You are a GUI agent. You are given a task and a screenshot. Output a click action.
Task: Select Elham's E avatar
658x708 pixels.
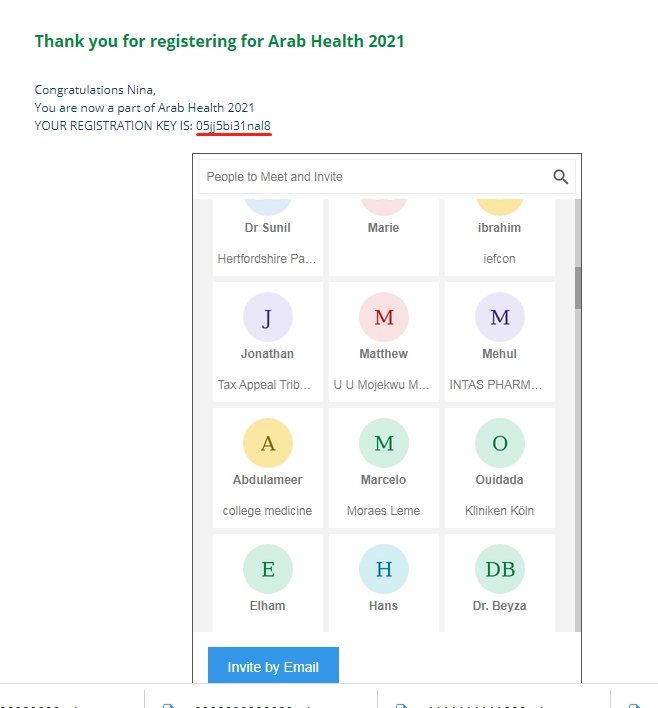(x=267, y=570)
